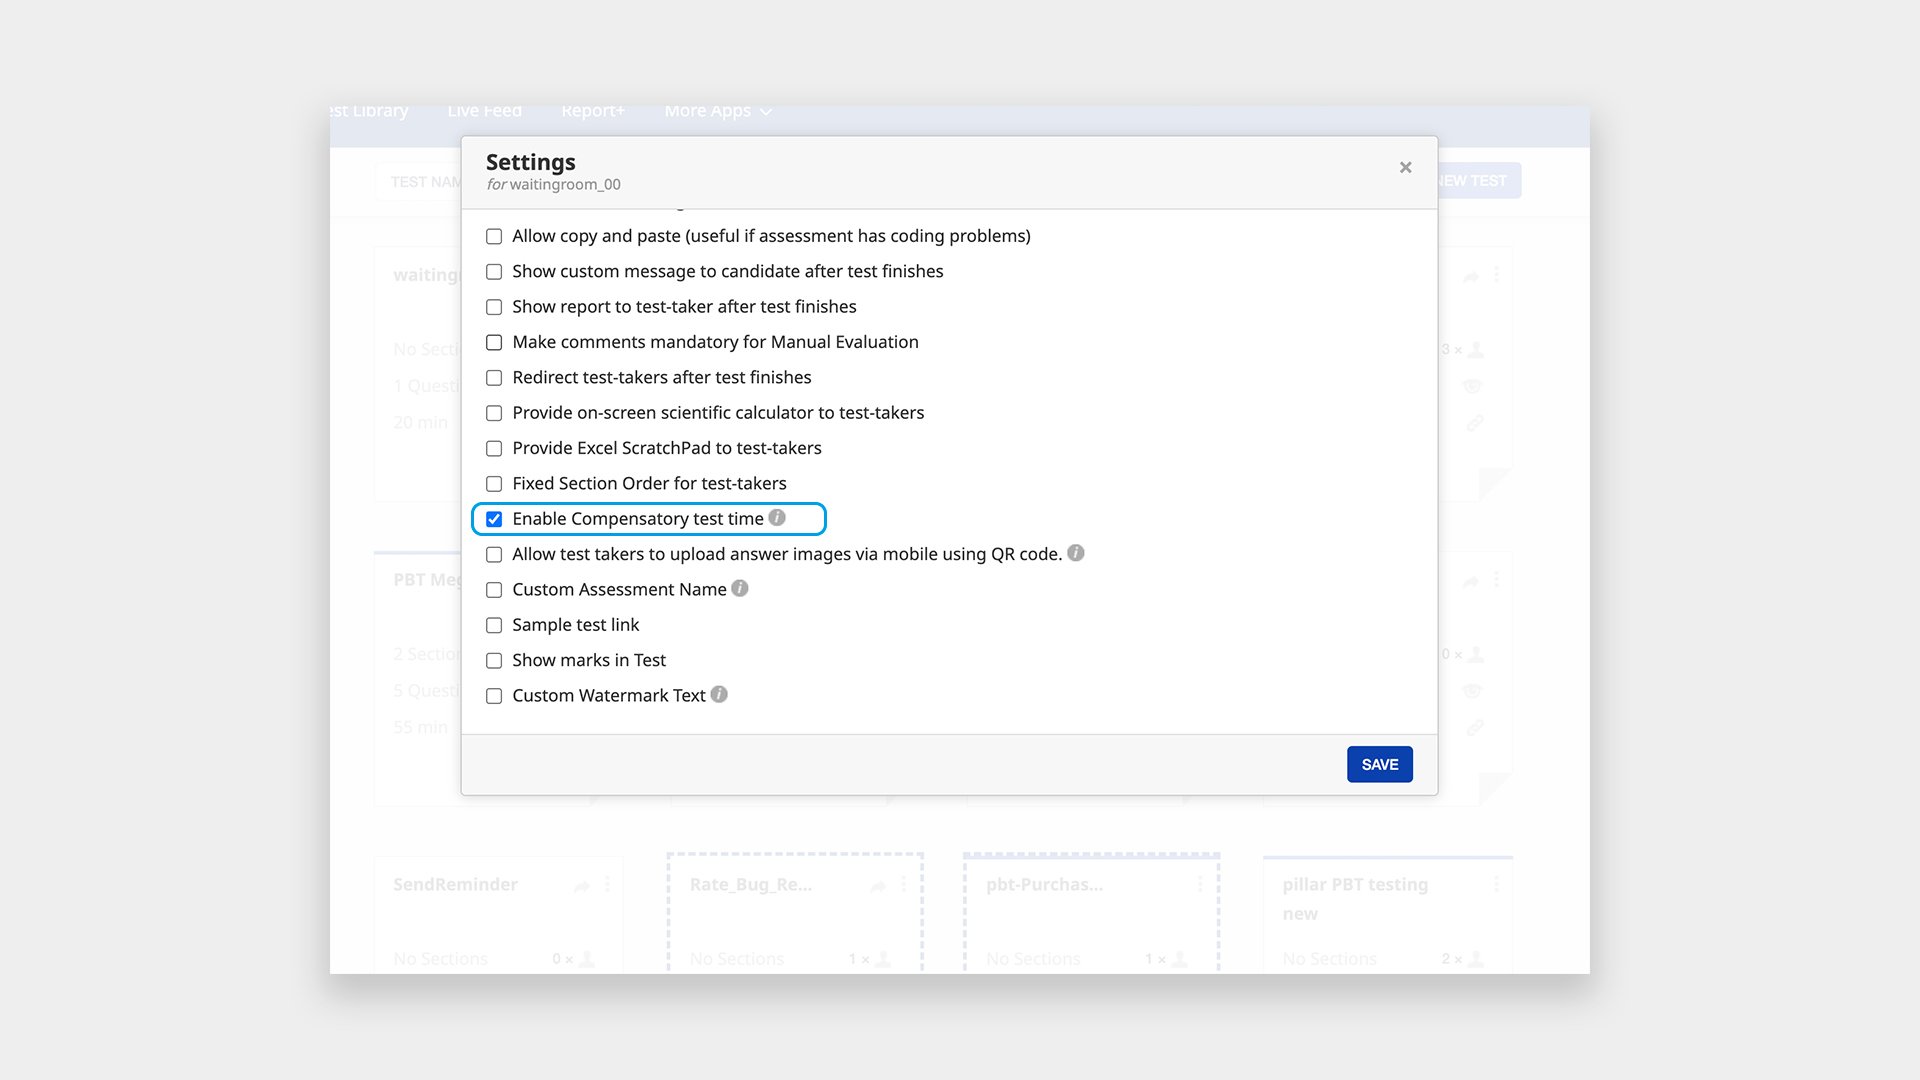Image resolution: width=1920 pixels, height=1080 pixels.
Task: Uncheck Enable Compensatory test time
Action: coord(494,519)
